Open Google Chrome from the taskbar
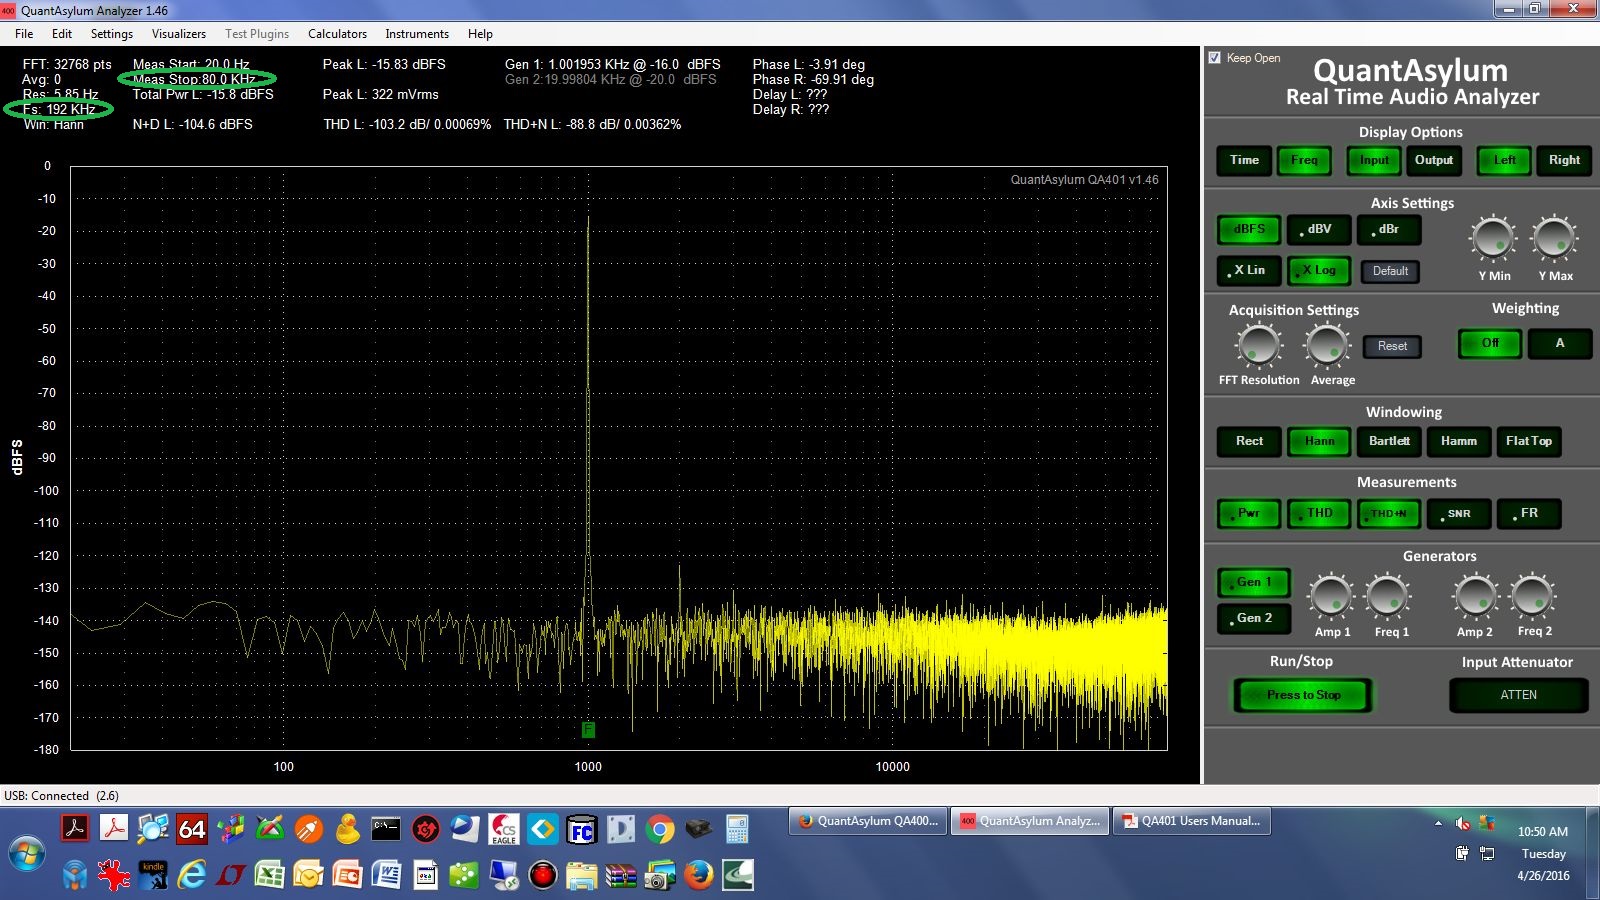The width and height of the screenshot is (1600, 900). [x=659, y=829]
